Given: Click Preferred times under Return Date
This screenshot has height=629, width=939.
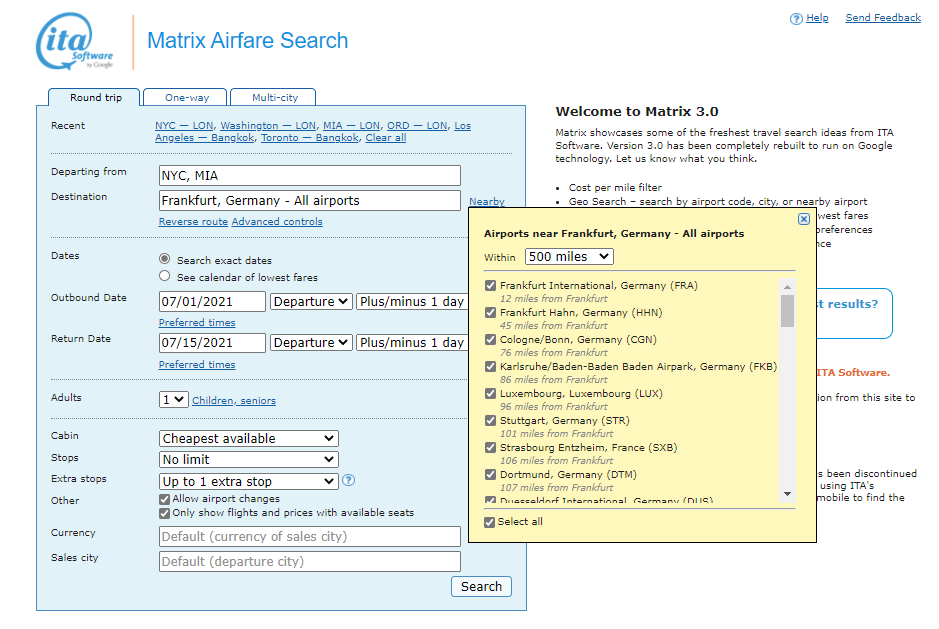Looking at the screenshot, I should (x=196, y=365).
